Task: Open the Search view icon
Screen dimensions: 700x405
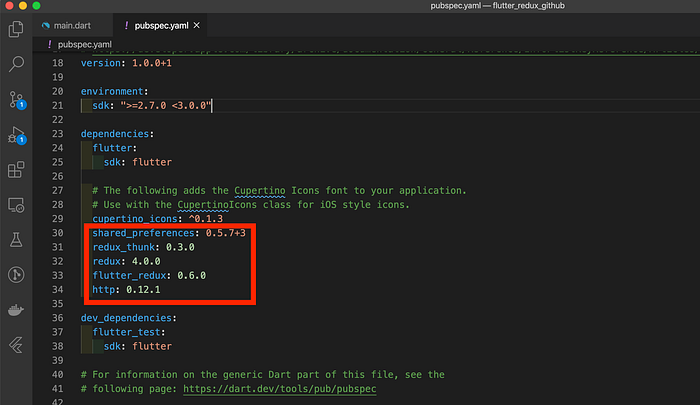Action: point(16,64)
